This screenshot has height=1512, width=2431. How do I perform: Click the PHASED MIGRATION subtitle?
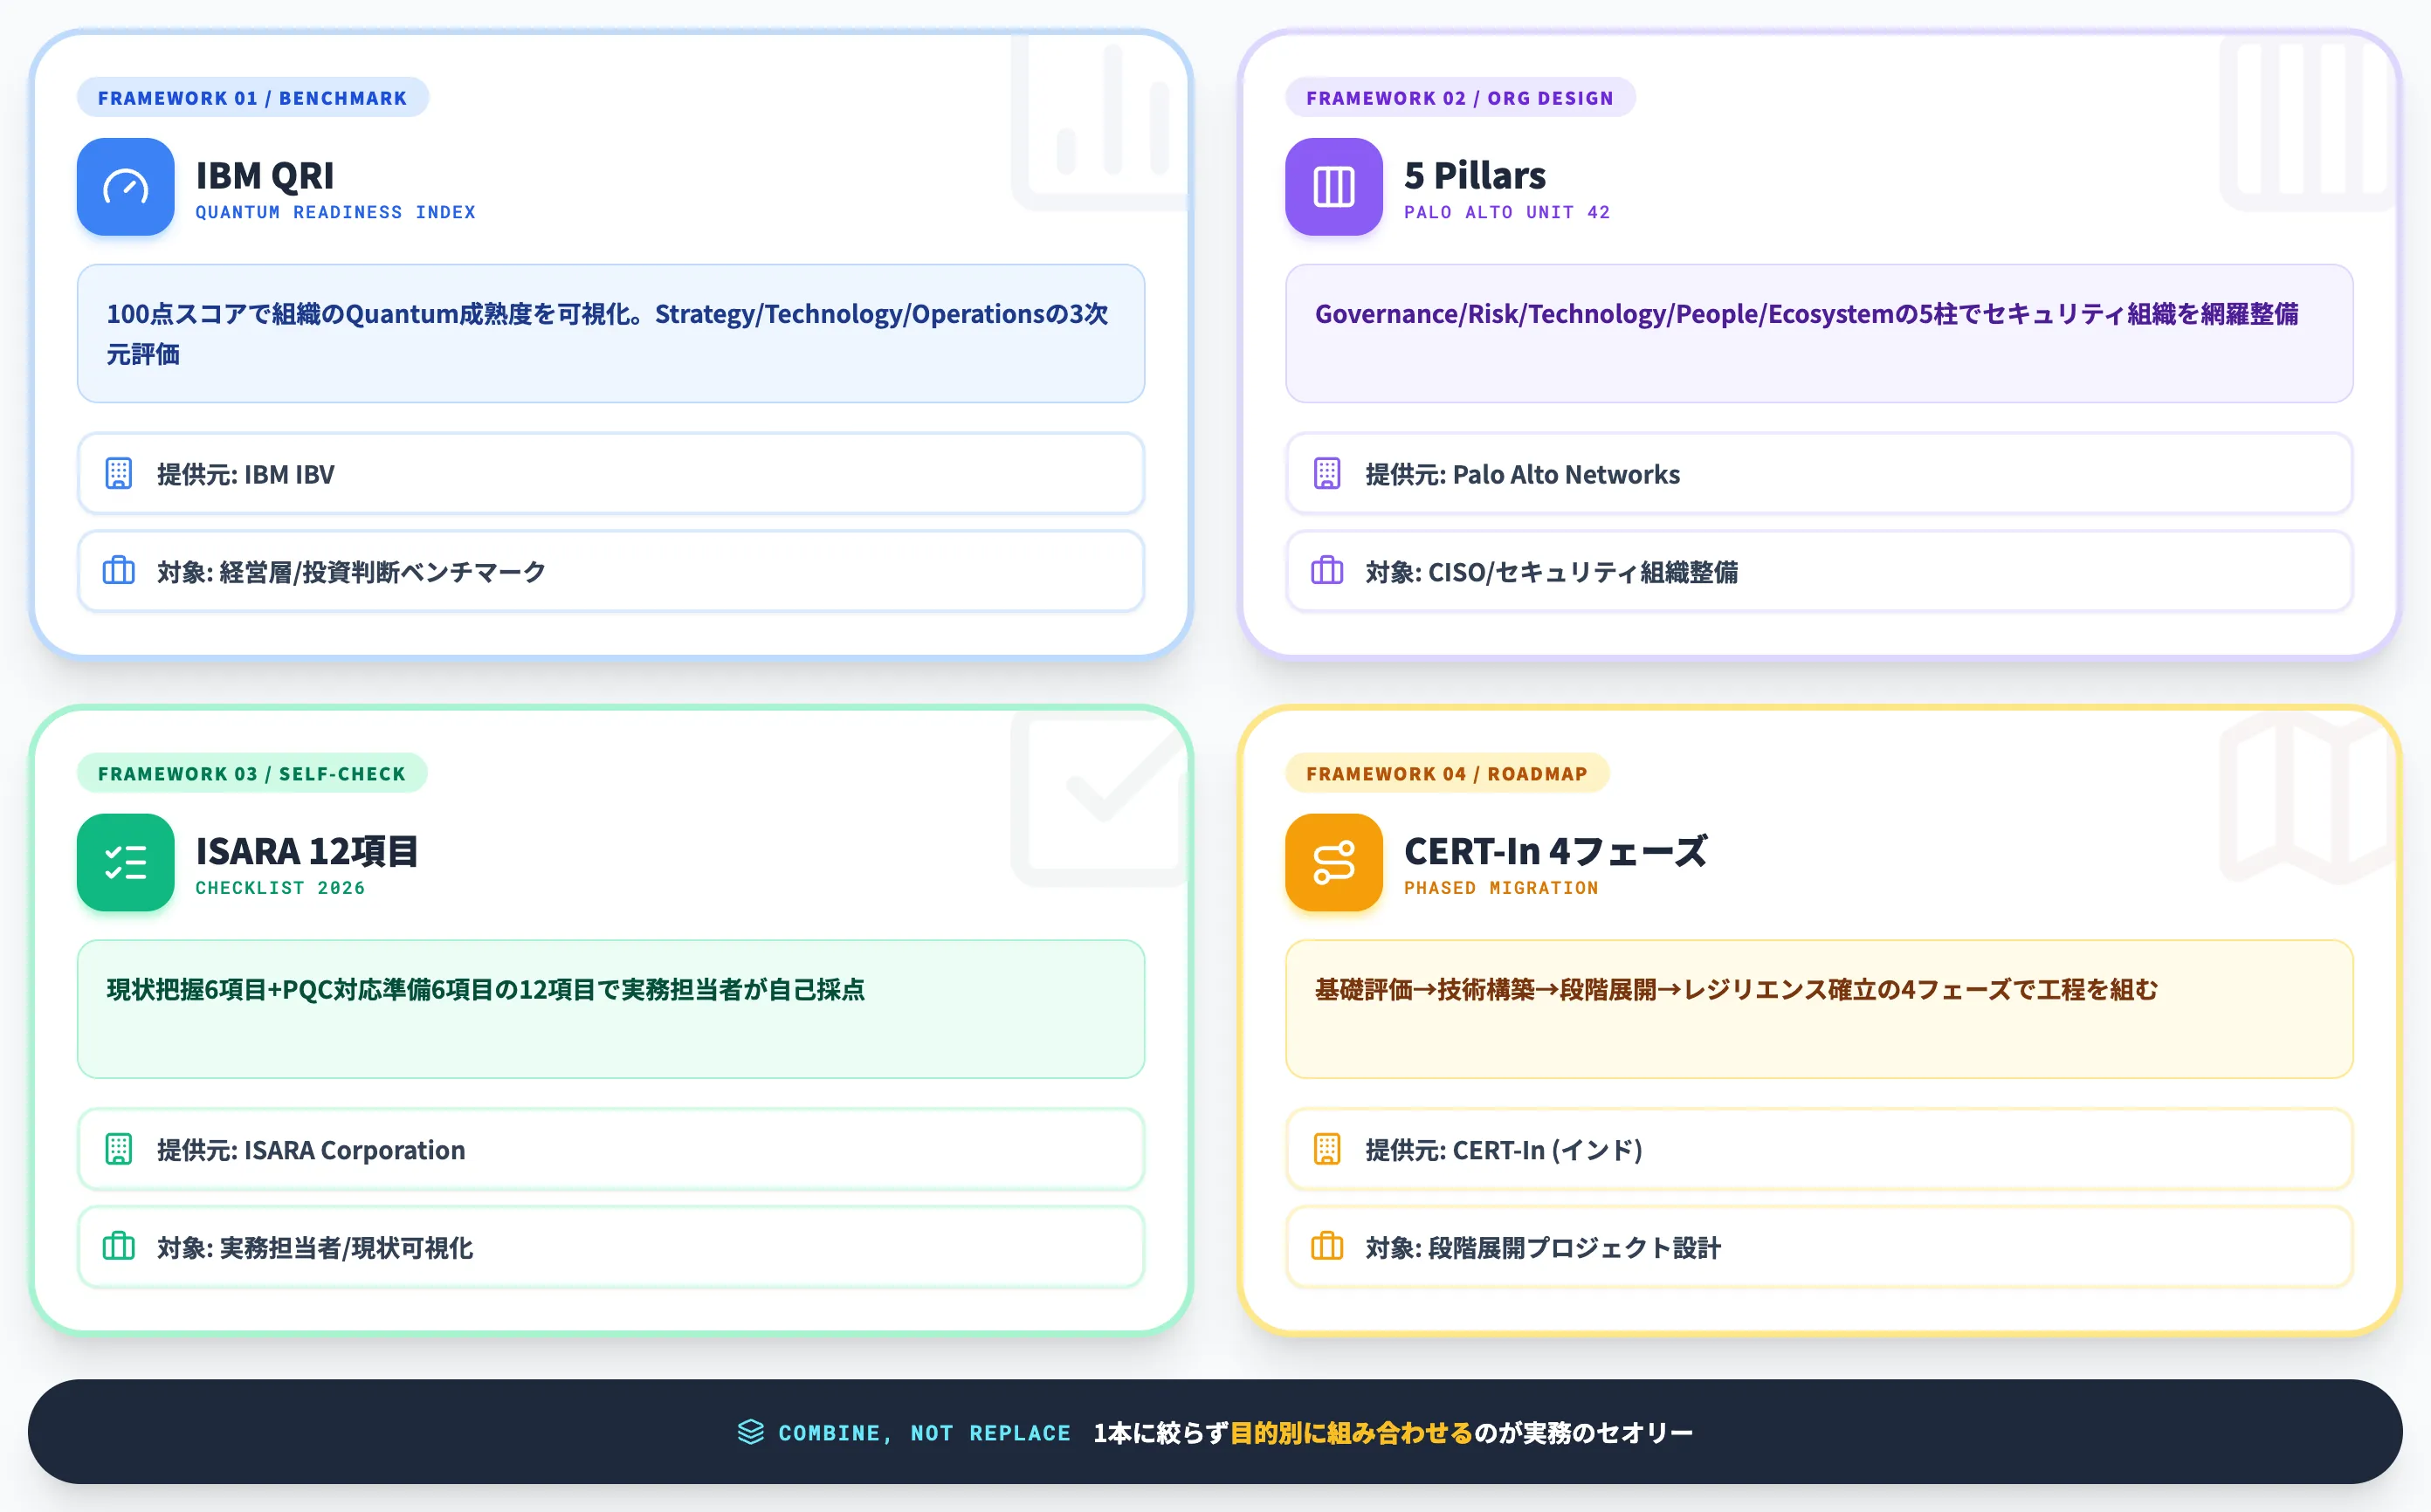click(1501, 888)
